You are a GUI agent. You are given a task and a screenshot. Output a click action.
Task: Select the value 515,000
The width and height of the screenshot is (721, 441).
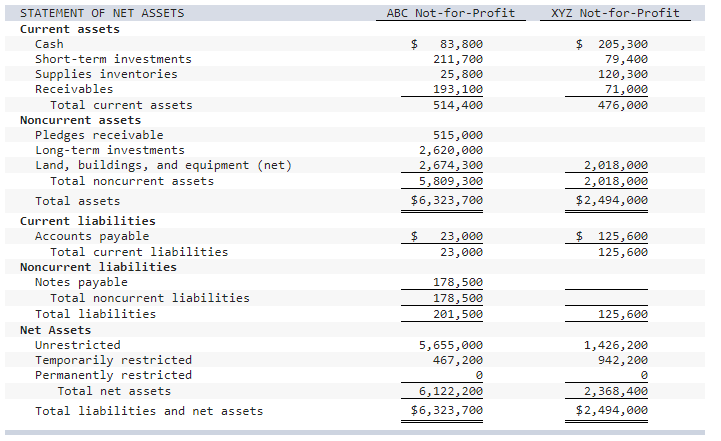458,135
